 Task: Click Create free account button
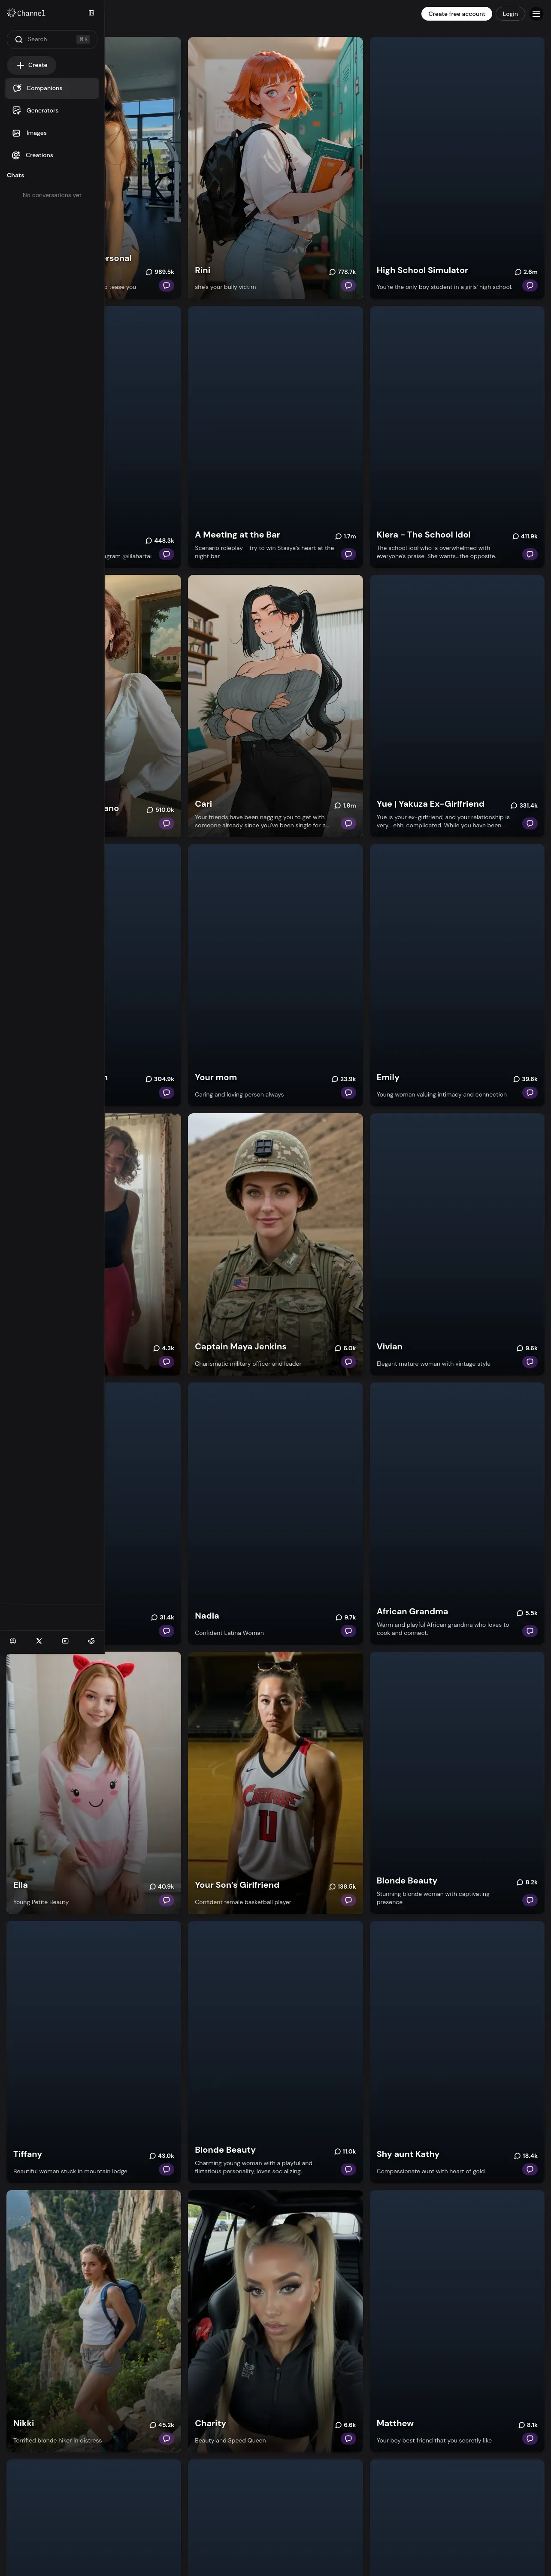[456, 14]
